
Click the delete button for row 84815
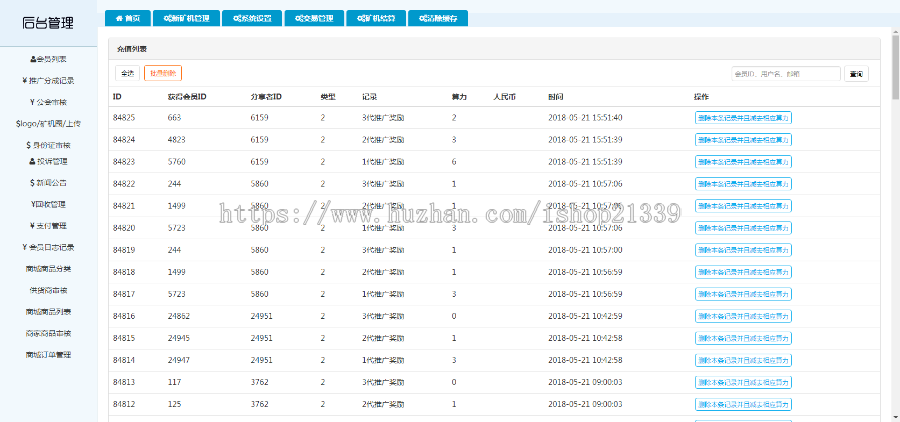[743, 338]
